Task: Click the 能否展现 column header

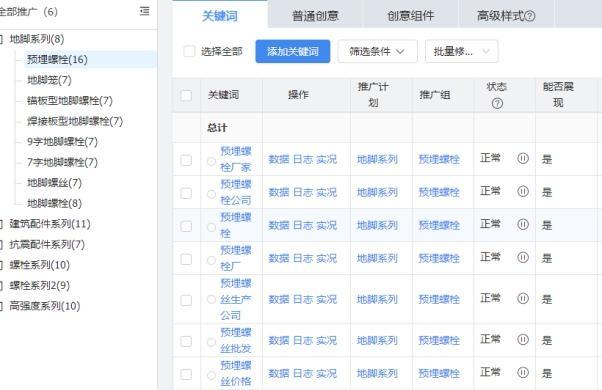Action: tap(558, 95)
